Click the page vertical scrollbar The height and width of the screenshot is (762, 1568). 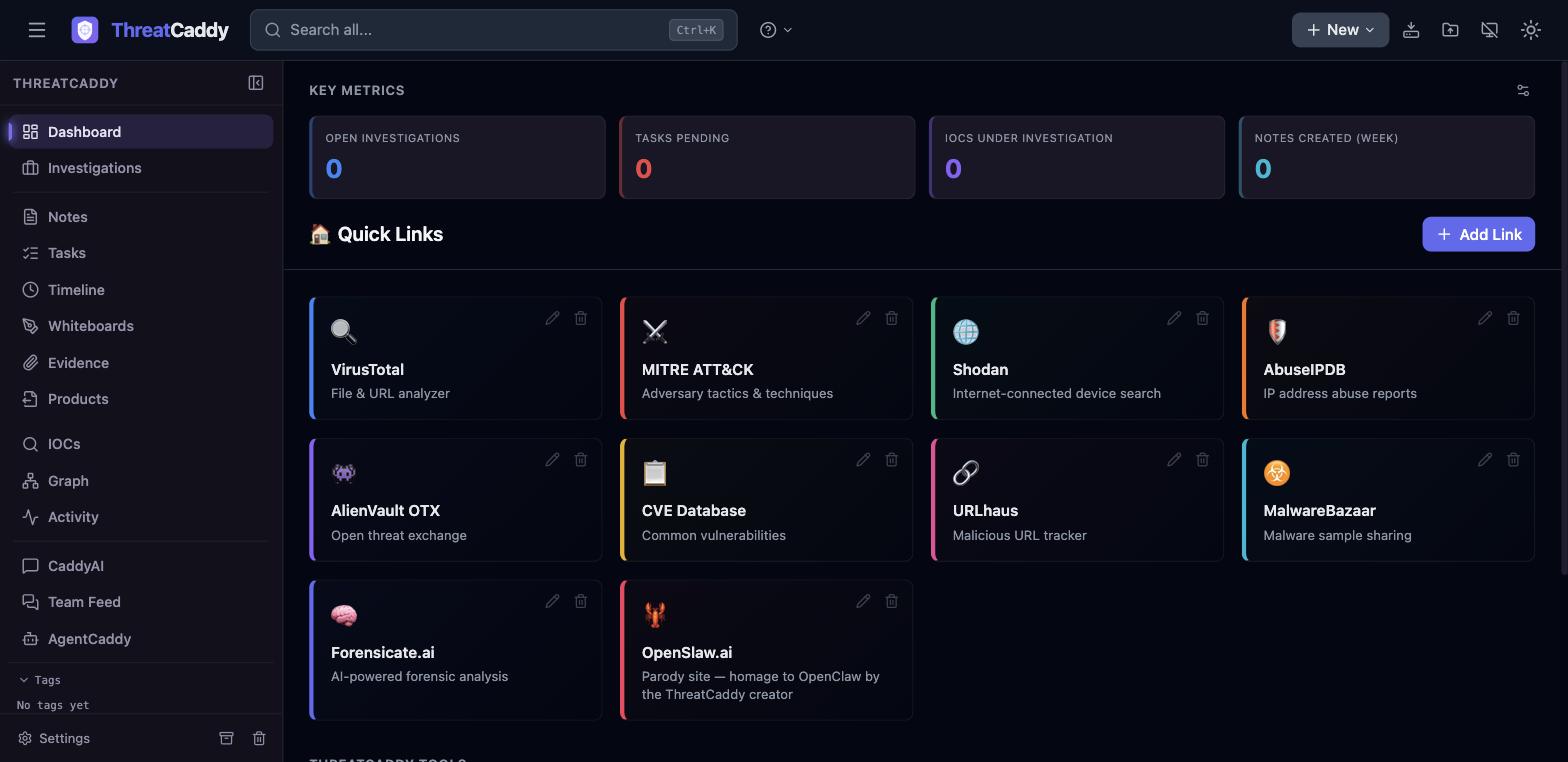pos(1564,320)
